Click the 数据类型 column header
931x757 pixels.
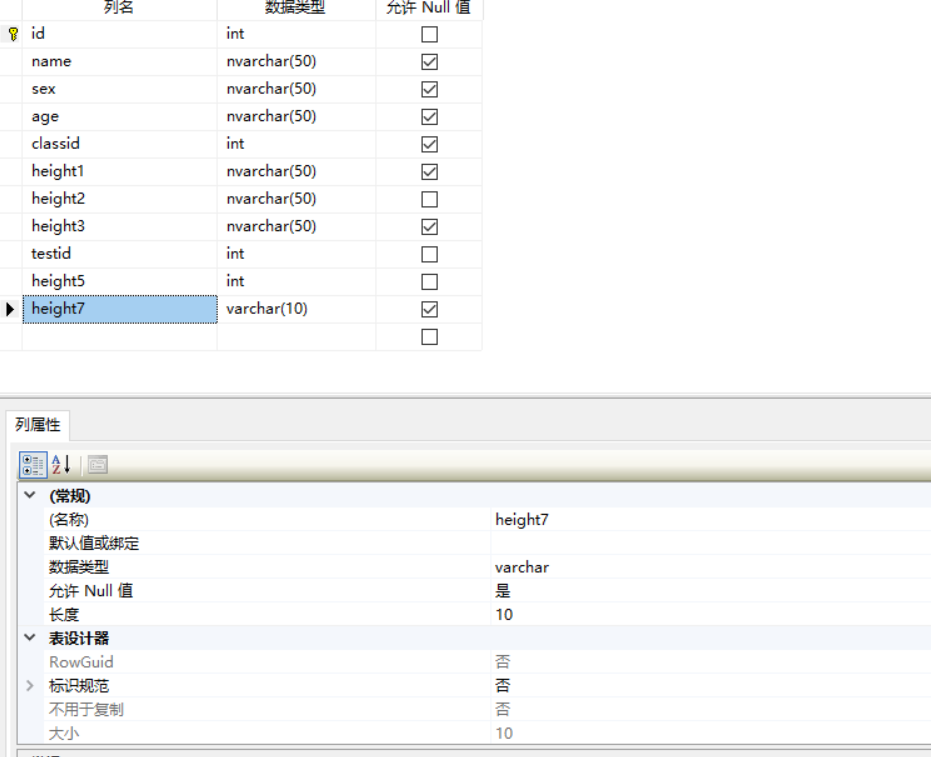coord(296,8)
